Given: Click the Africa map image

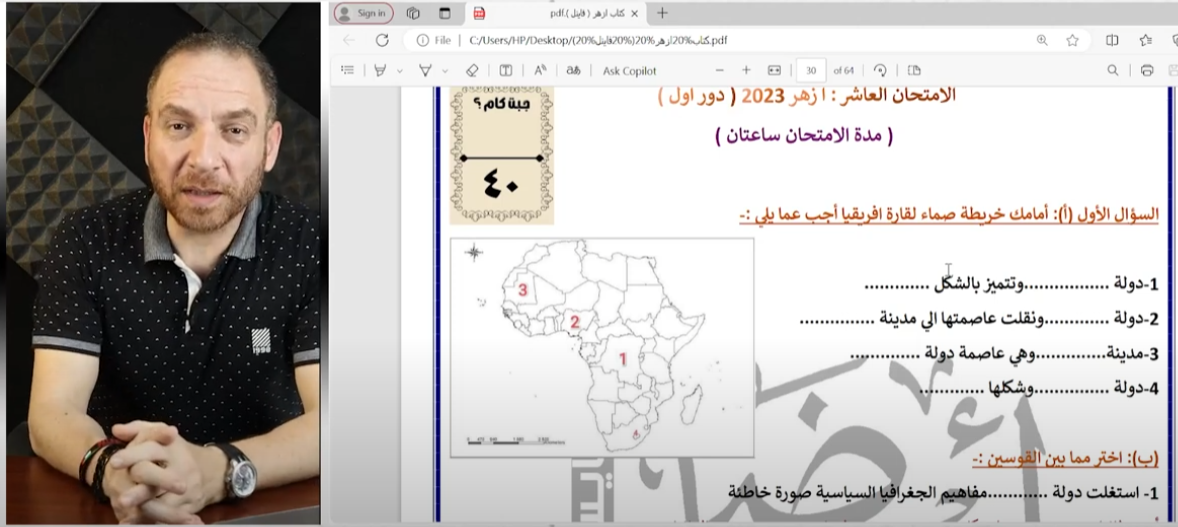Looking at the screenshot, I should 602,347.
